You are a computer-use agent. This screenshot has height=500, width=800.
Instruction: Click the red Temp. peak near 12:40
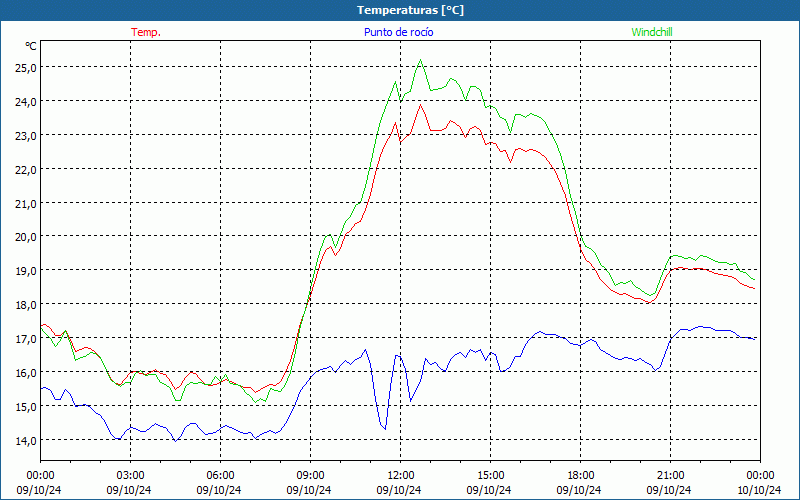tap(420, 105)
